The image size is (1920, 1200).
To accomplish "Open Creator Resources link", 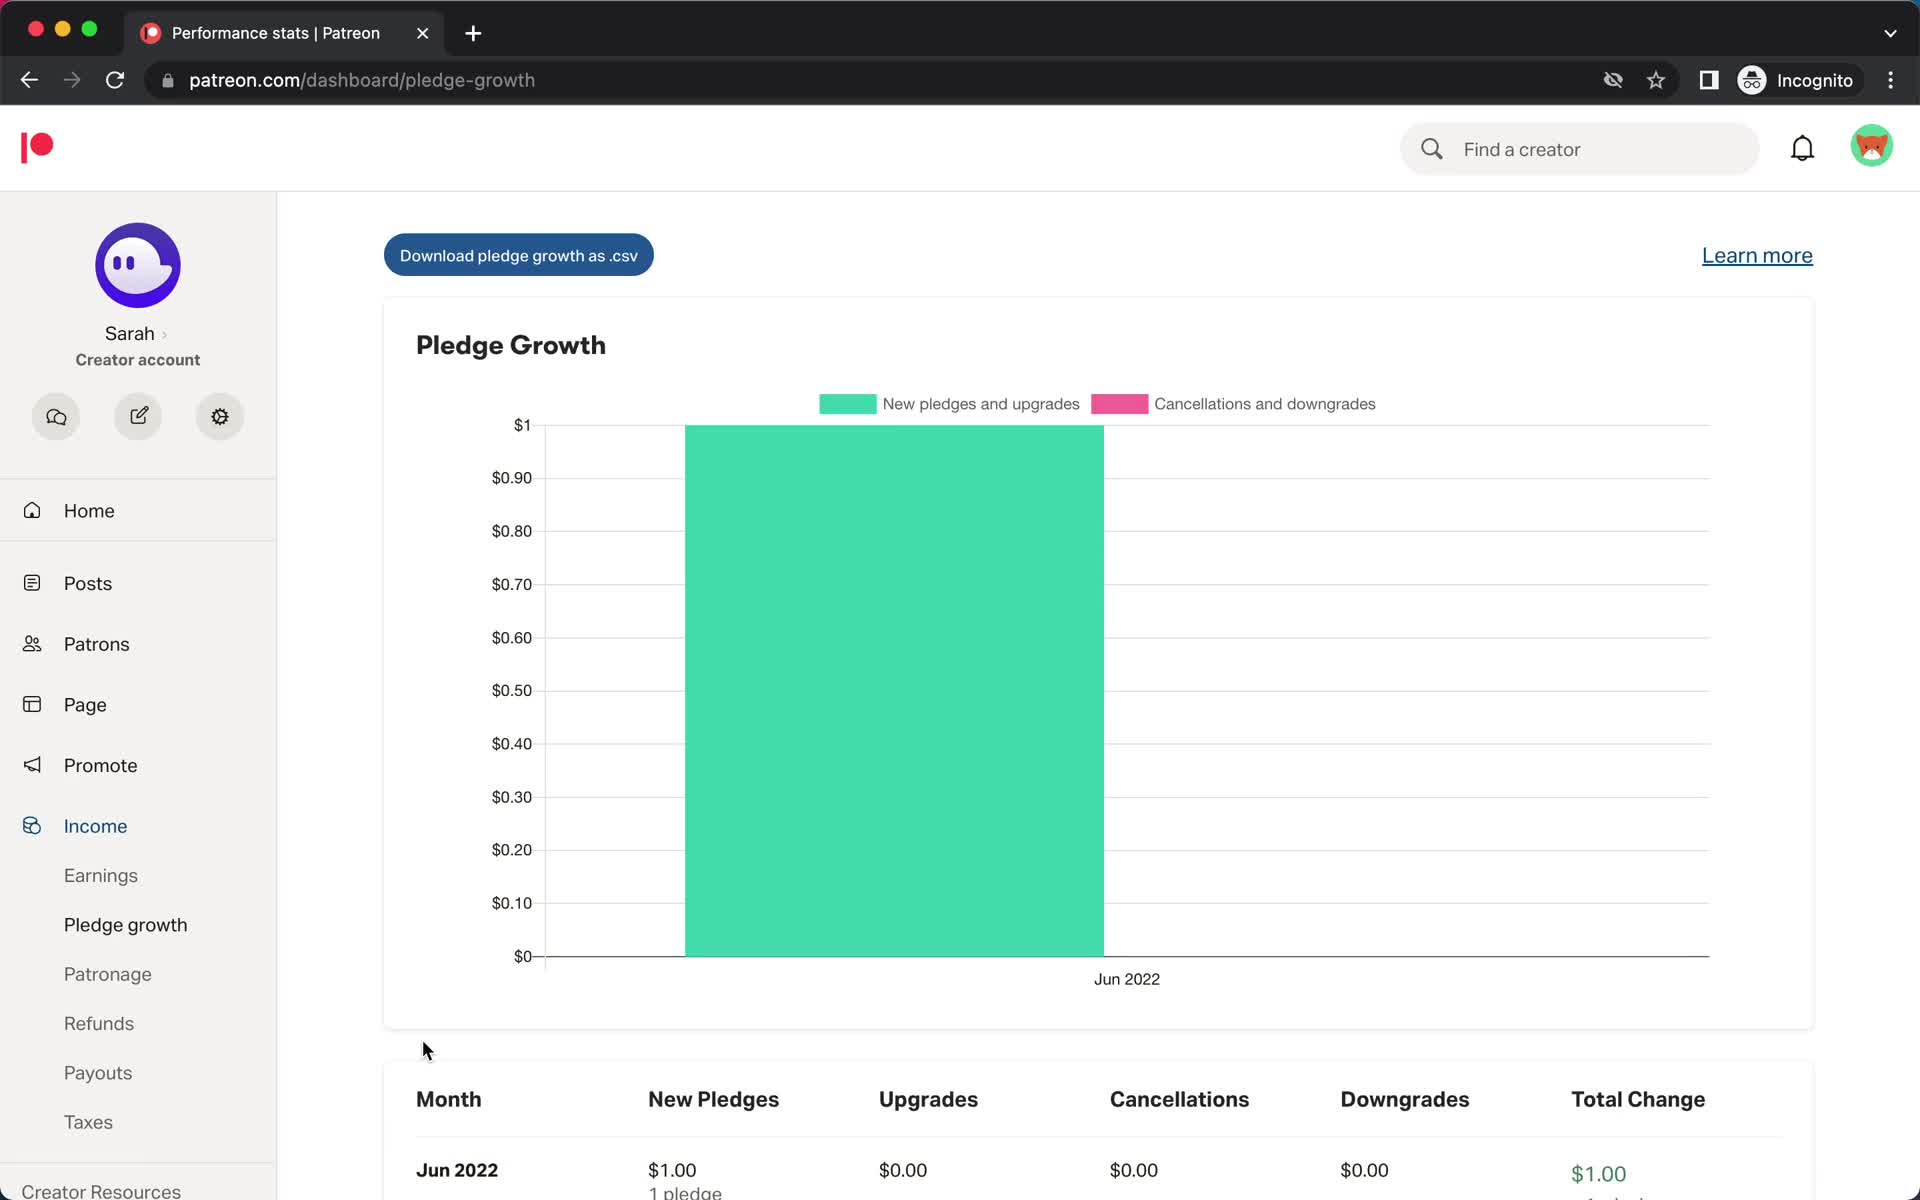I will pos(101,1190).
